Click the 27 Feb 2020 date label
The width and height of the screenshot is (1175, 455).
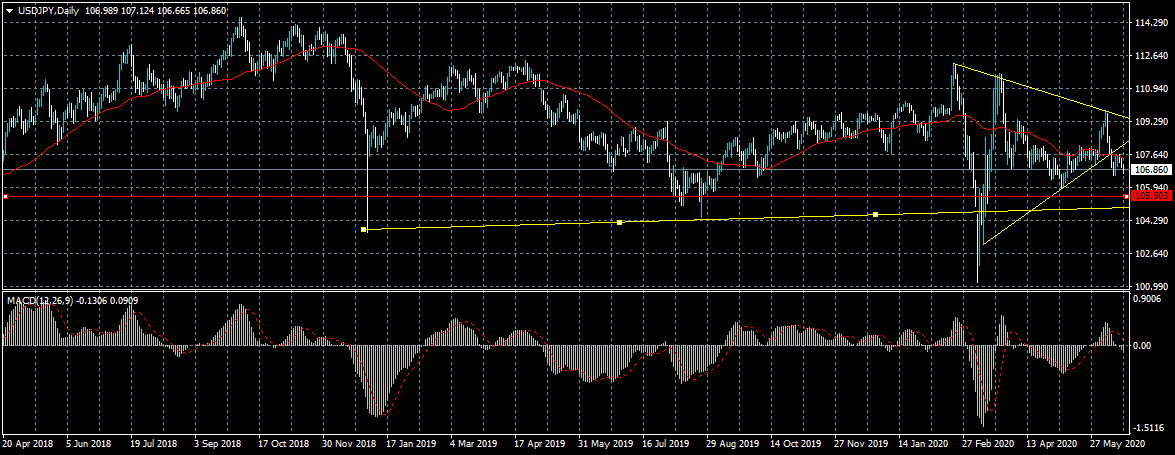point(987,444)
